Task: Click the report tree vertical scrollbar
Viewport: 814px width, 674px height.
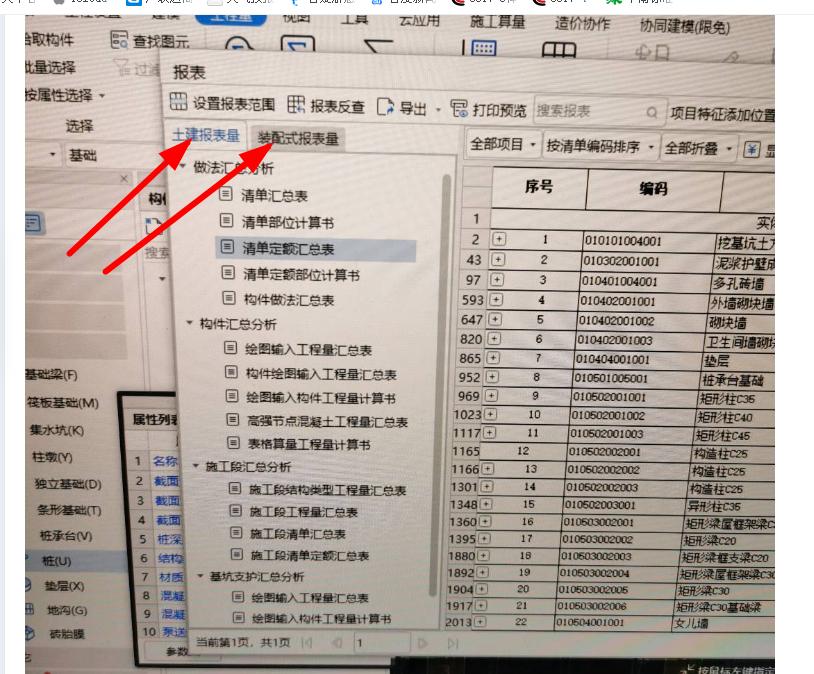Action: 441,384
